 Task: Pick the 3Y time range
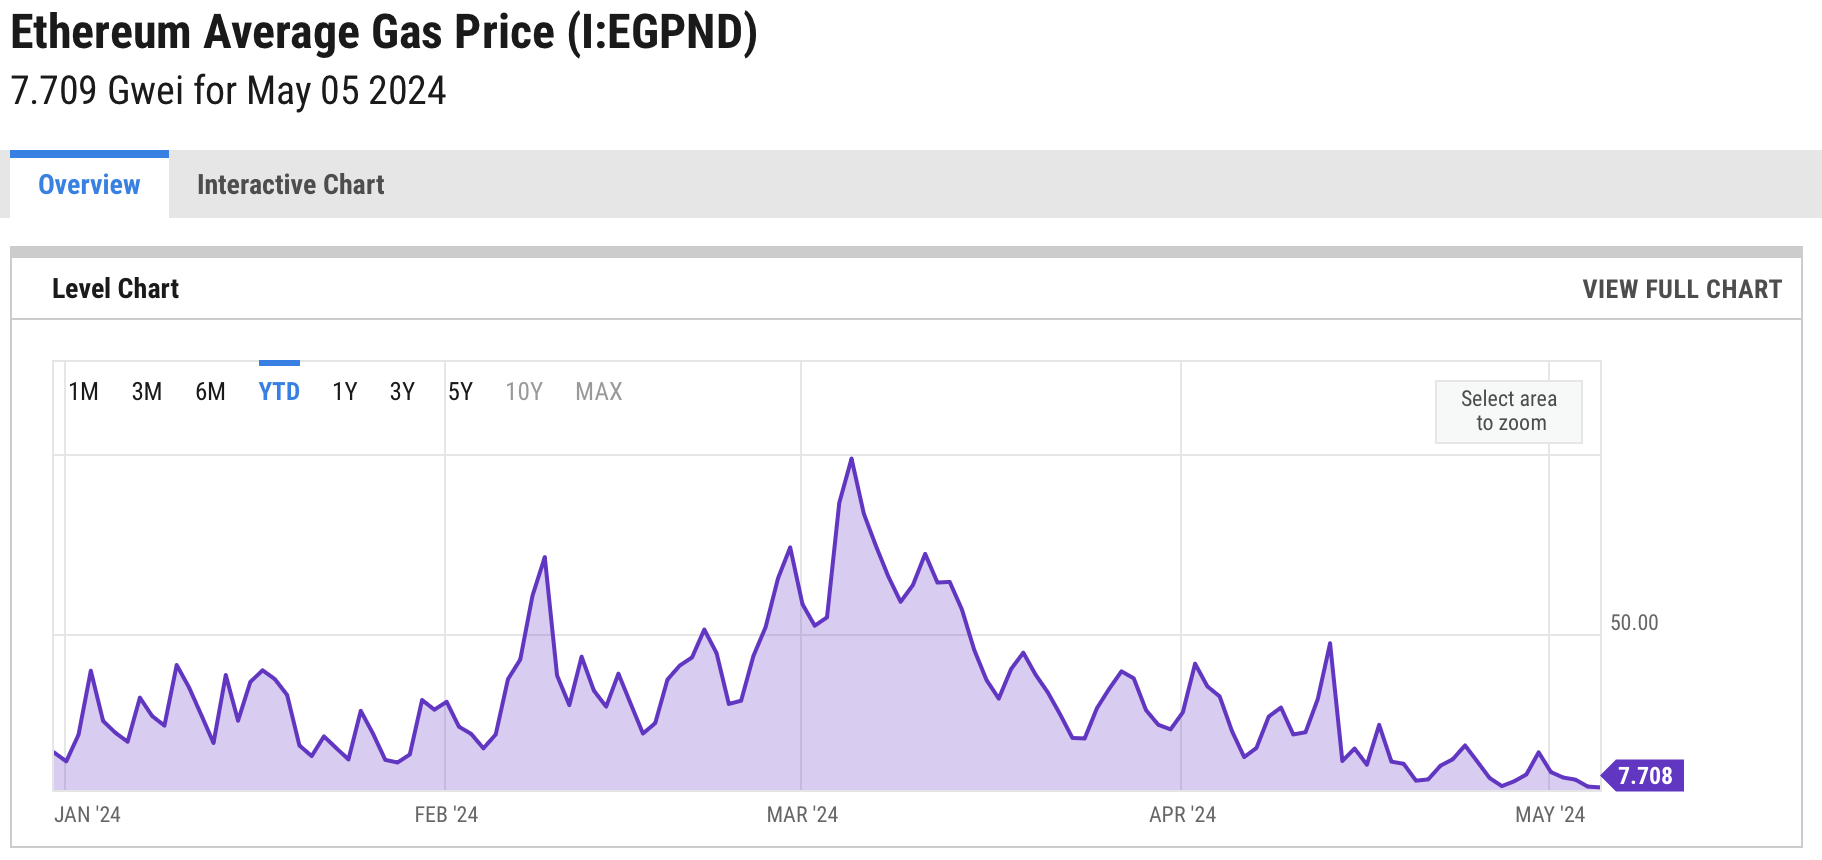(x=402, y=392)
